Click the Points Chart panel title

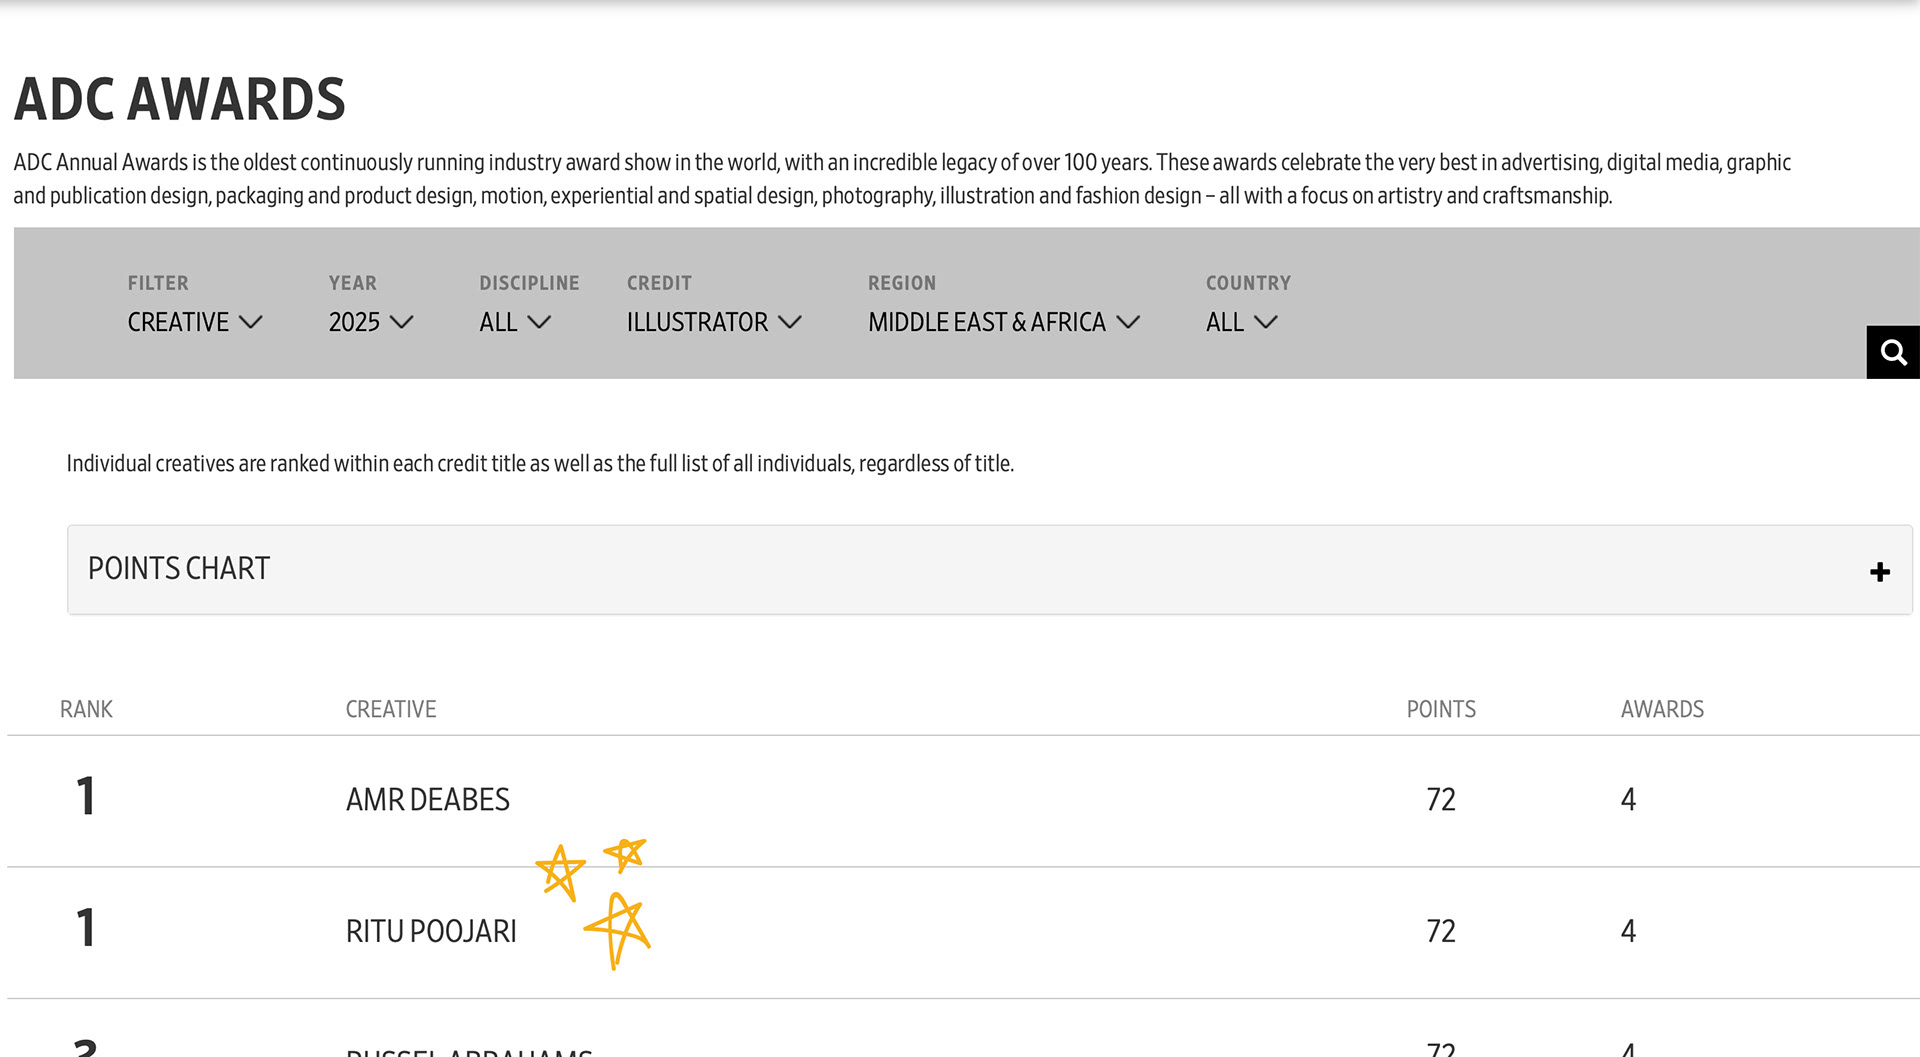tap(179, 568)
